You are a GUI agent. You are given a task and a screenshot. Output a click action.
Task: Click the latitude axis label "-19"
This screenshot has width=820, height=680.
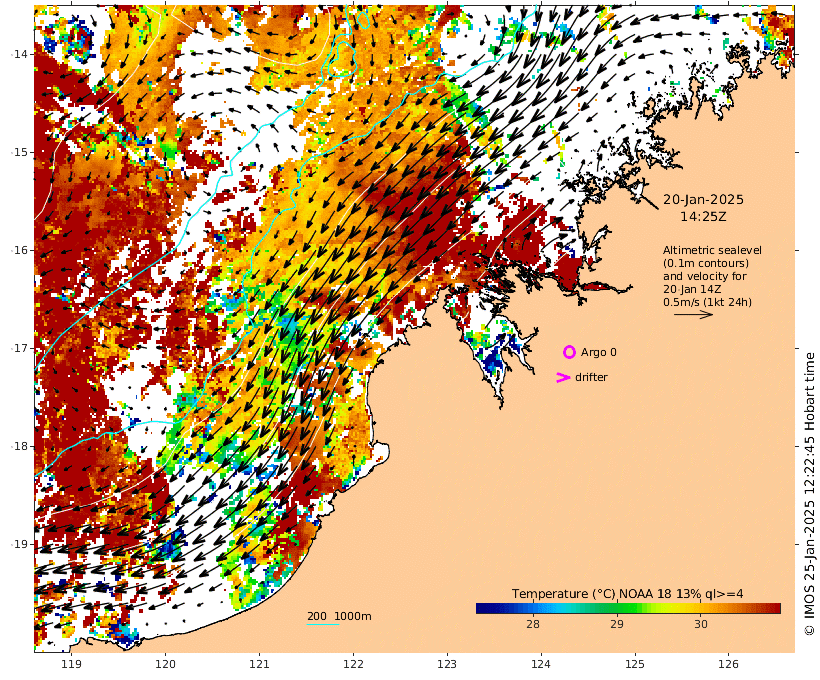point(18,544)
